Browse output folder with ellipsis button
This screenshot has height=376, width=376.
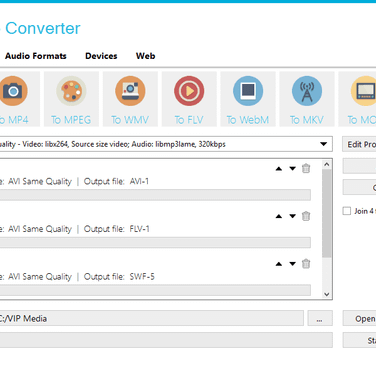click(x=320, y=318)
